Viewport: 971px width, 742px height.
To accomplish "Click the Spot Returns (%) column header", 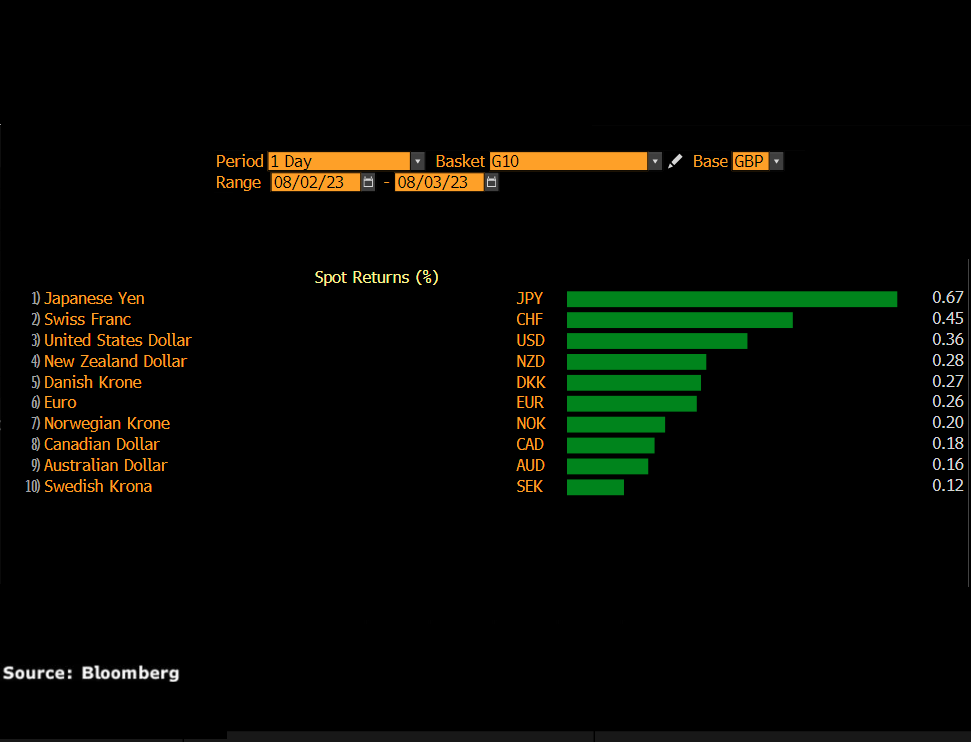I will click(376, 277).
